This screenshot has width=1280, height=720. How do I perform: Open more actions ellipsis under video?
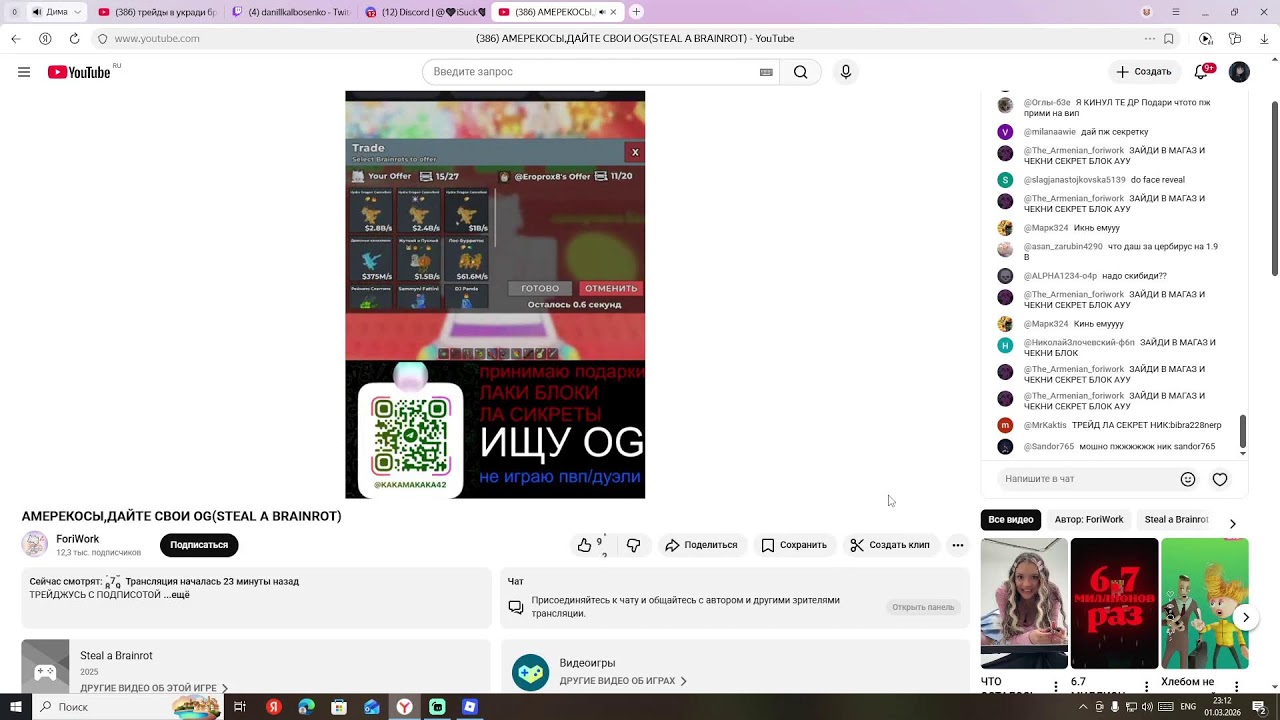pos(958,545)
